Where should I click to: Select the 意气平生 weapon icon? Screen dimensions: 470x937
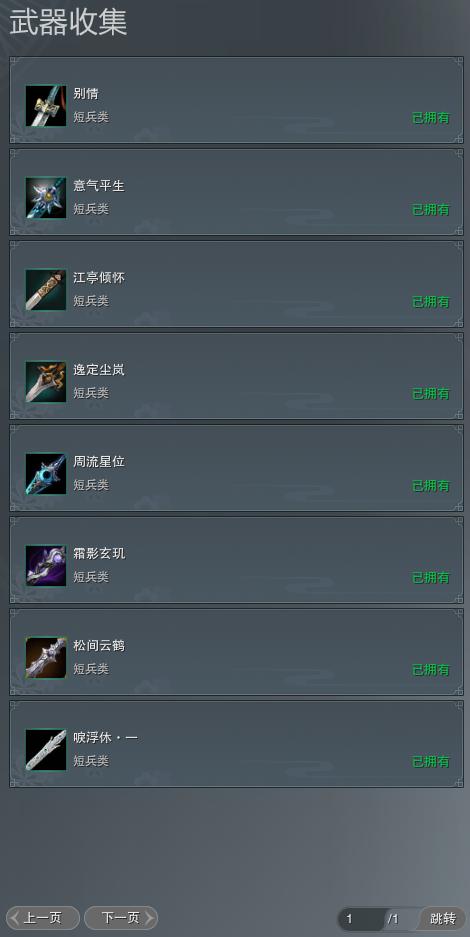pos(46,198)
